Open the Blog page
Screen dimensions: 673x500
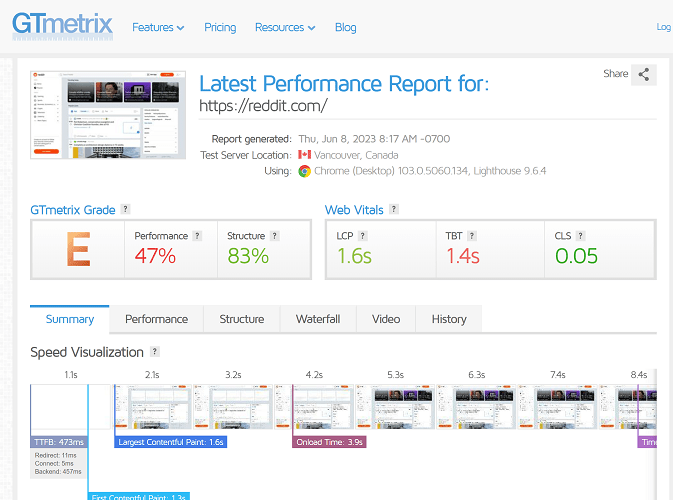[346, 27]
